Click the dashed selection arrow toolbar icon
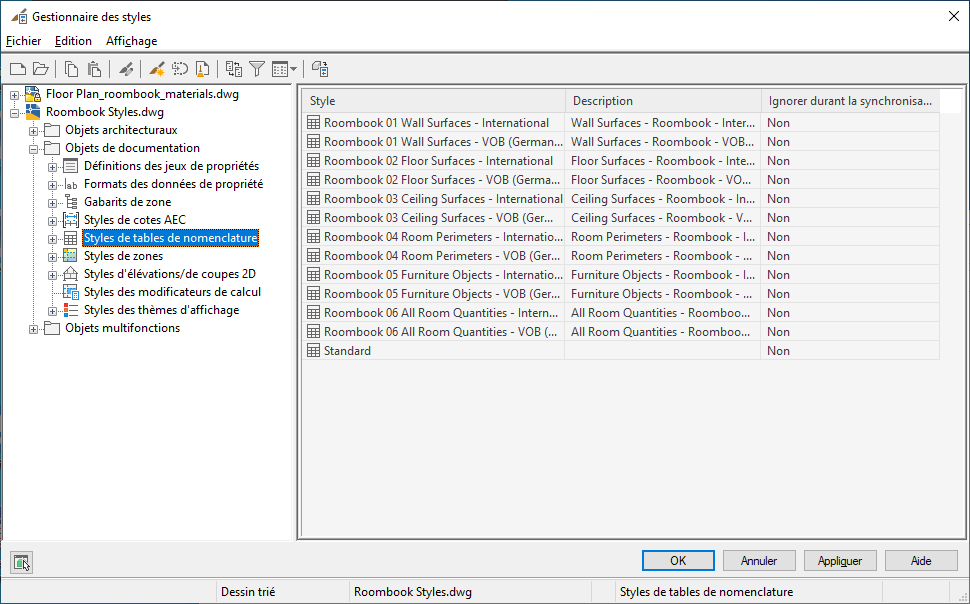Viewport: 970px width, 604px height. pos(179,69)
